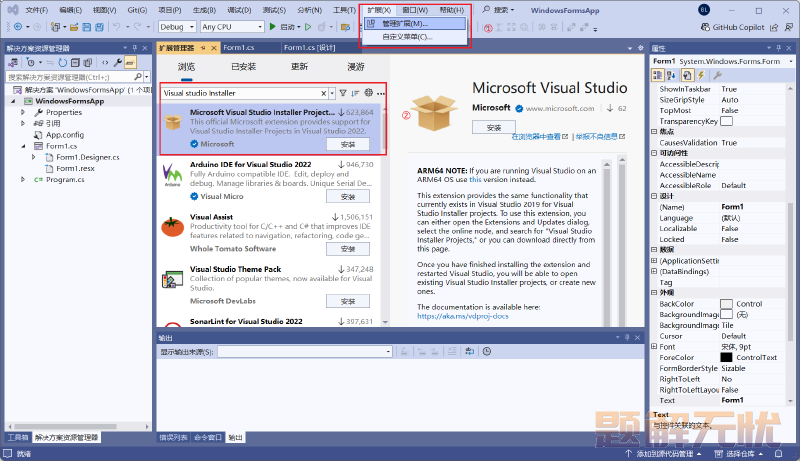This screenshot has height=461, width=800.
Task: Install Arduino IDE for Visual Studio 2022
Action: coord(347,197)
